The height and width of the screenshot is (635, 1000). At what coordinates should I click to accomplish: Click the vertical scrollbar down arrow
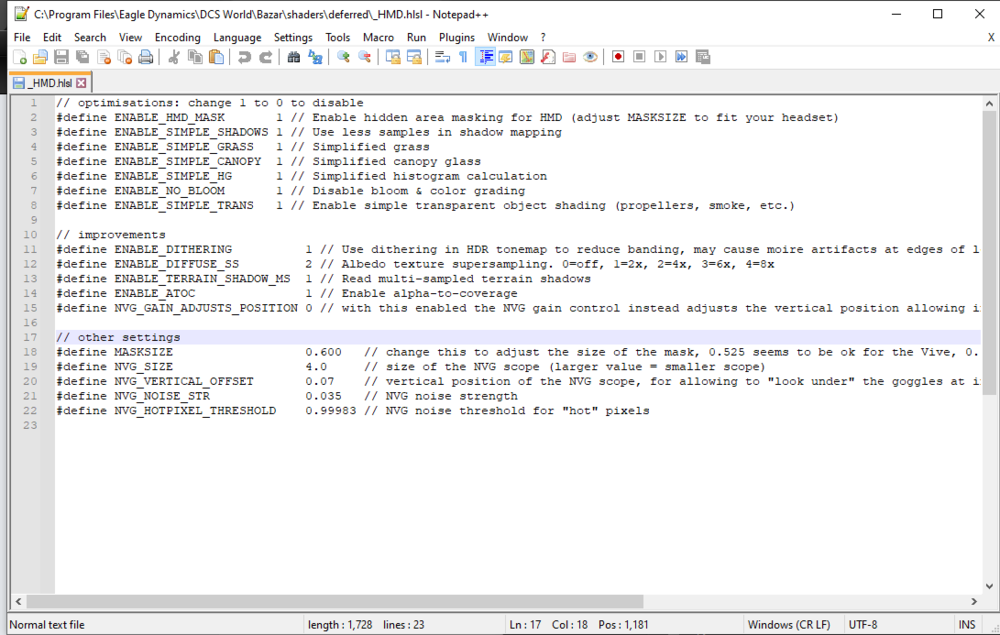click(989, 586)
